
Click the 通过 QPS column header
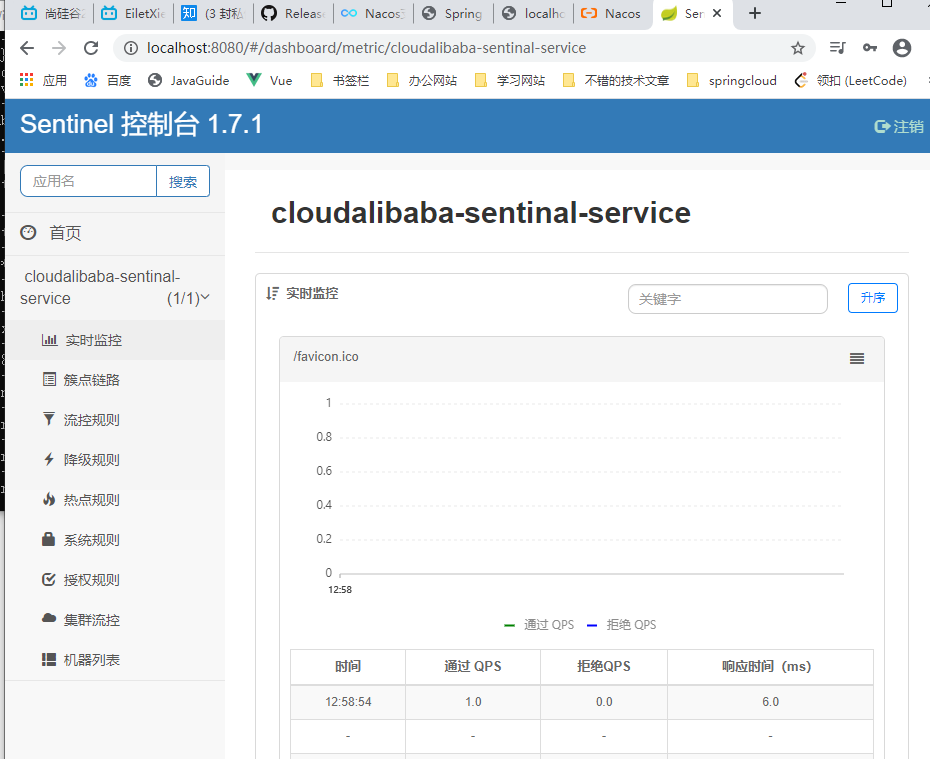coord(473,666)
